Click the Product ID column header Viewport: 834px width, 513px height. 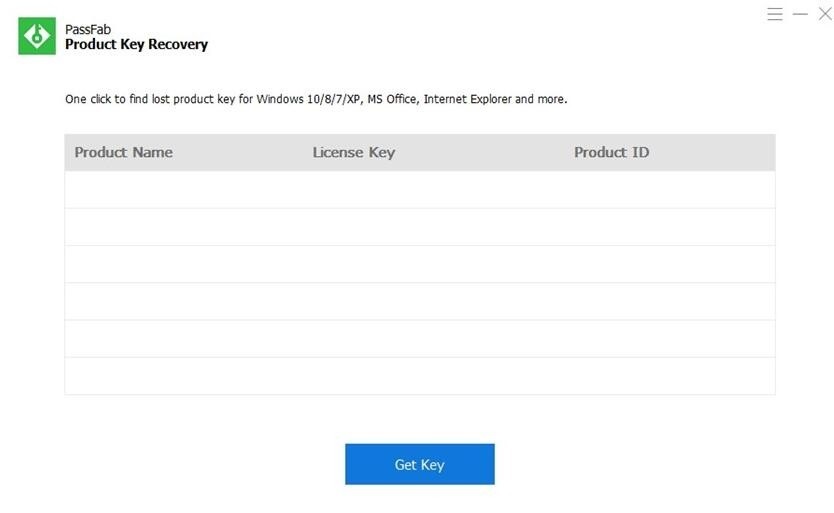click(611, 152)
